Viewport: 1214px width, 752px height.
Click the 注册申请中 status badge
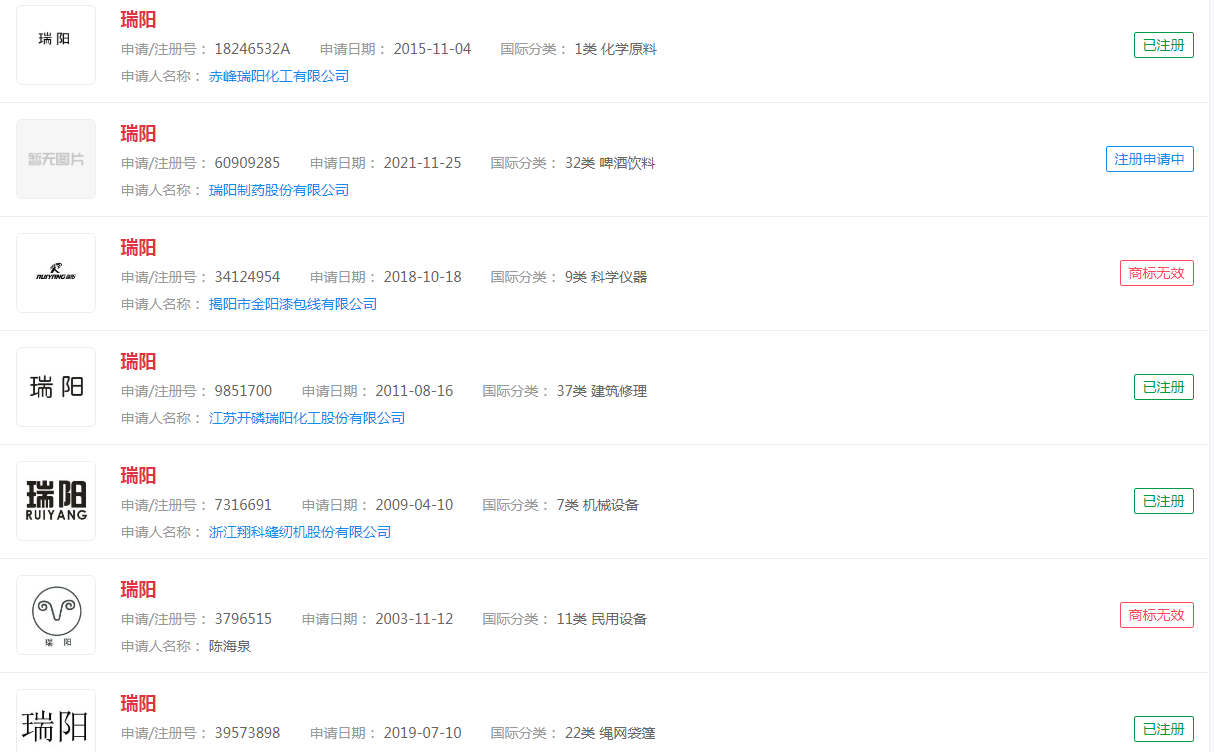tap(1149, 159)
